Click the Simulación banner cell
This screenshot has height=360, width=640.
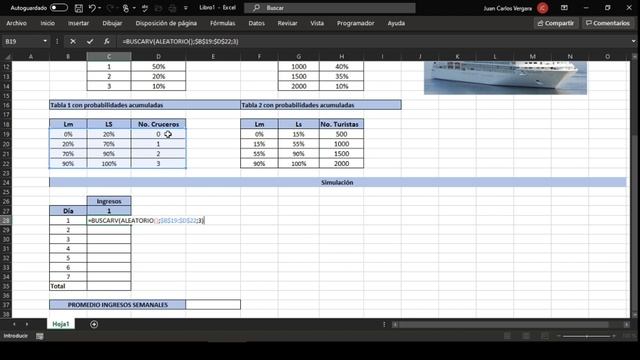pyautogui.click(x=338, y=182)
